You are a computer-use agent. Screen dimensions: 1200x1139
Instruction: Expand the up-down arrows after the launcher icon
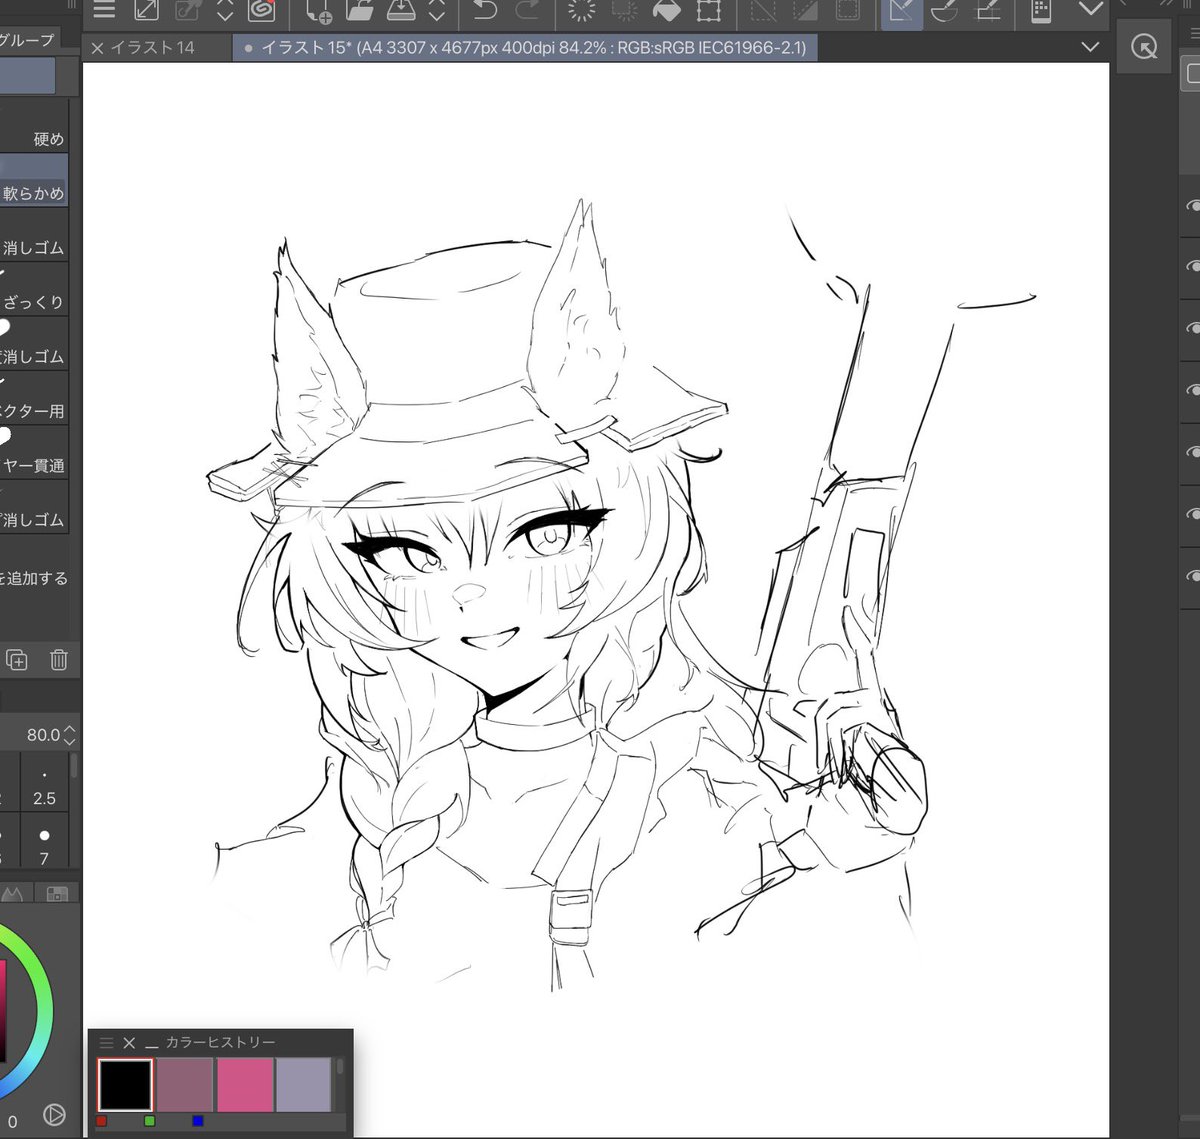tap(225, 10)
